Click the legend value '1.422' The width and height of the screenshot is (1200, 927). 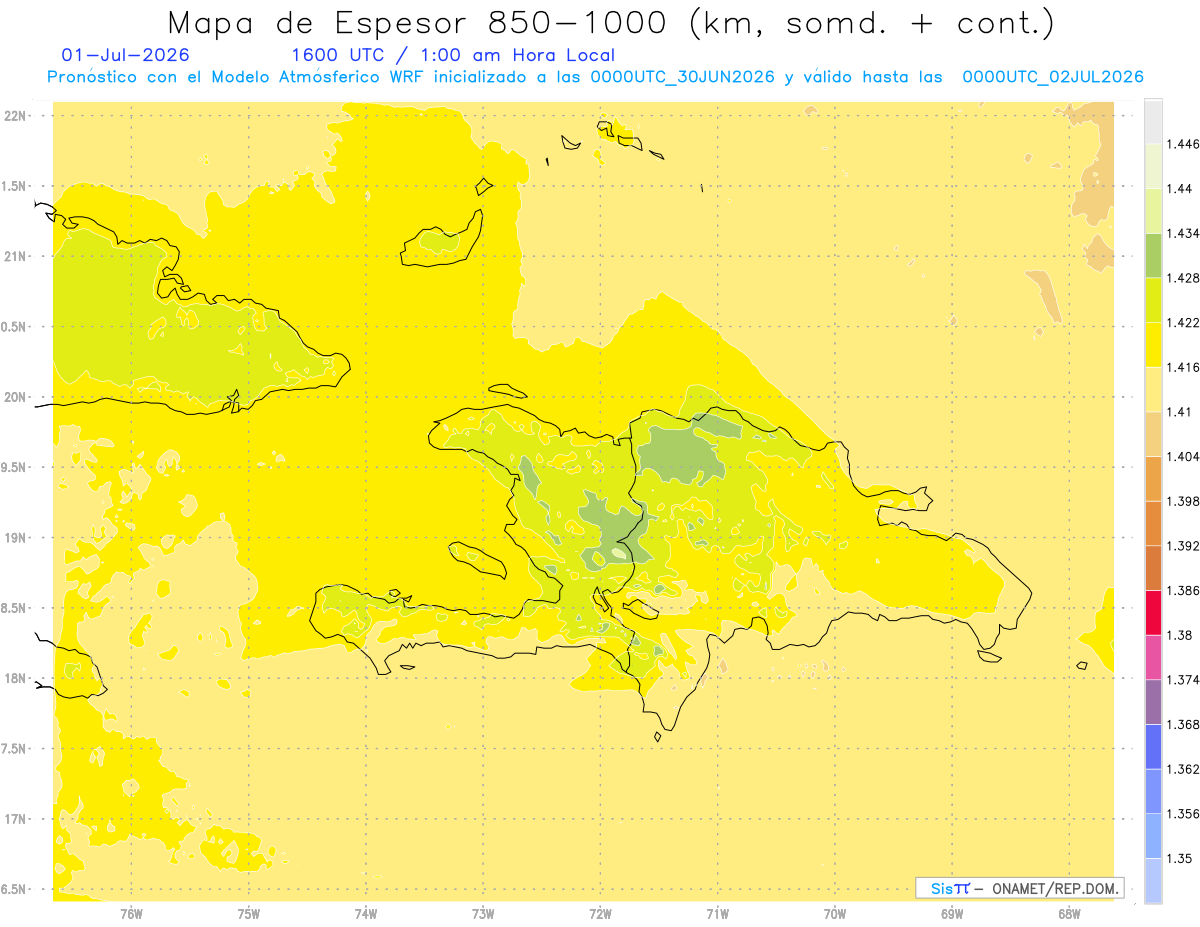[1183, 322]
